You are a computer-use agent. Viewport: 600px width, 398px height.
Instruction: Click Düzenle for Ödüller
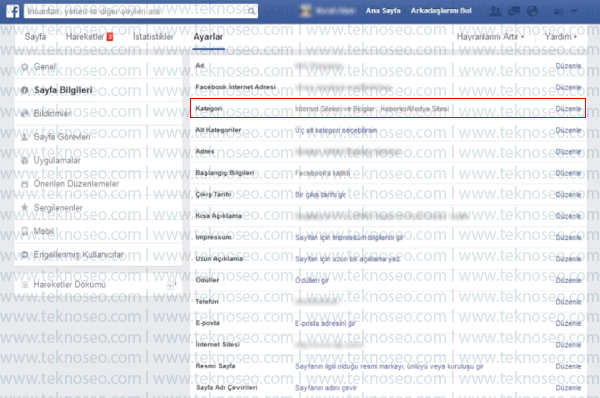click(x=568, y=281)
